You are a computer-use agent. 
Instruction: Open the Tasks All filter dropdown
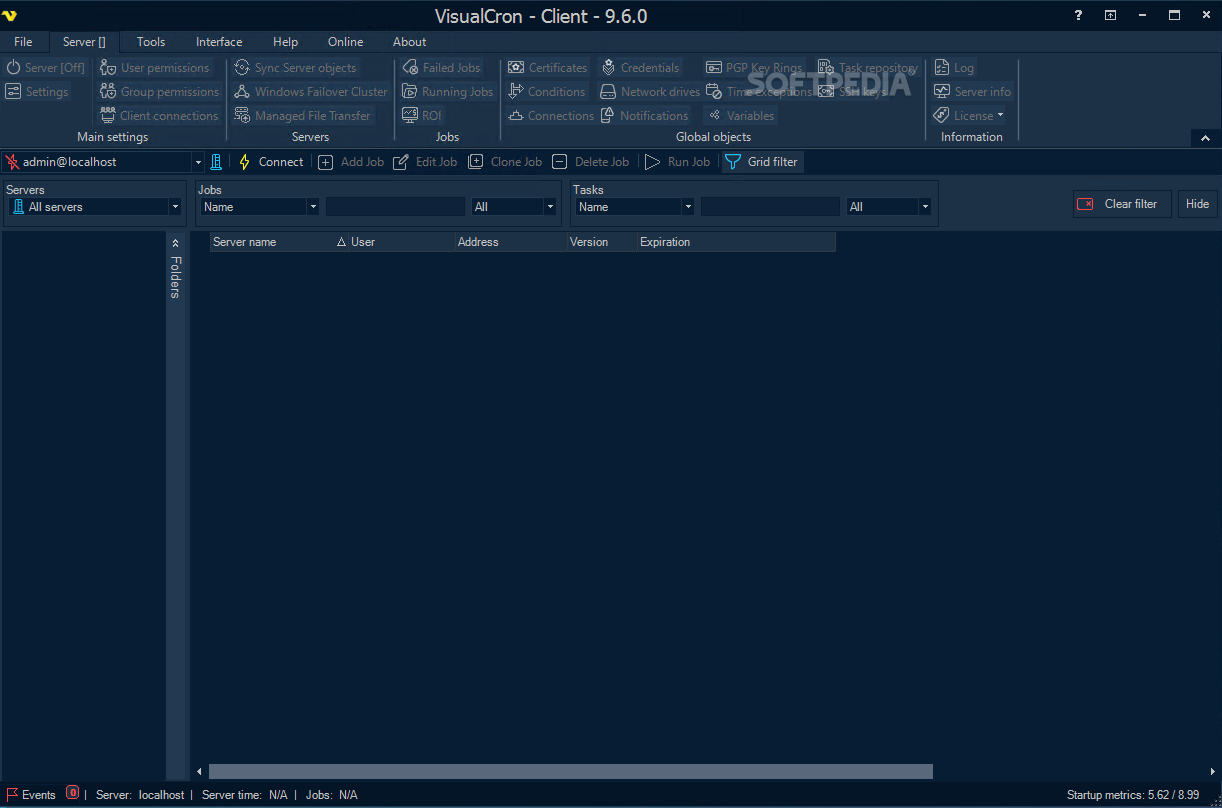925,207
